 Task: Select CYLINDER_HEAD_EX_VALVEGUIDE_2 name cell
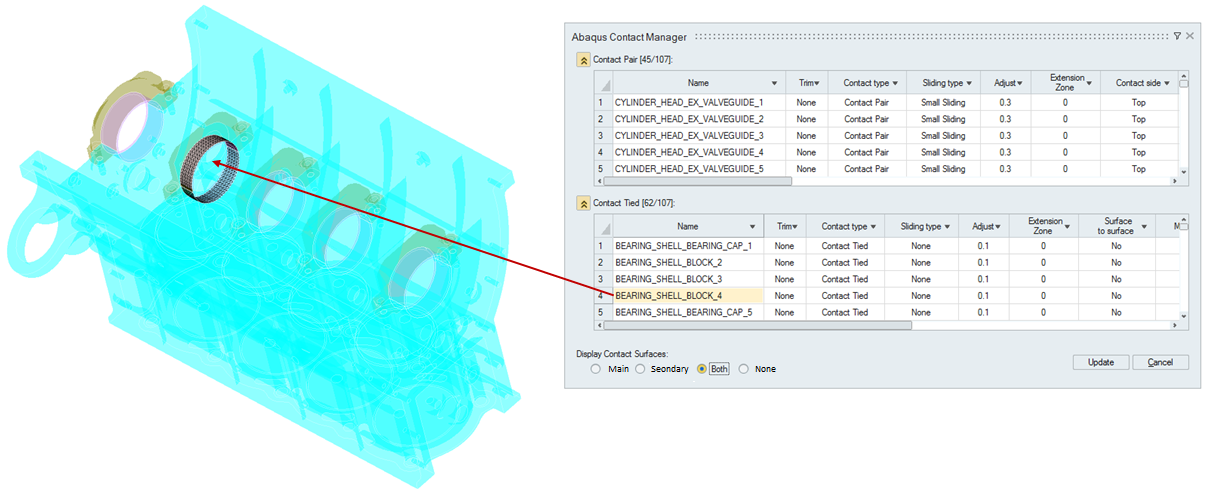point(688,119)
